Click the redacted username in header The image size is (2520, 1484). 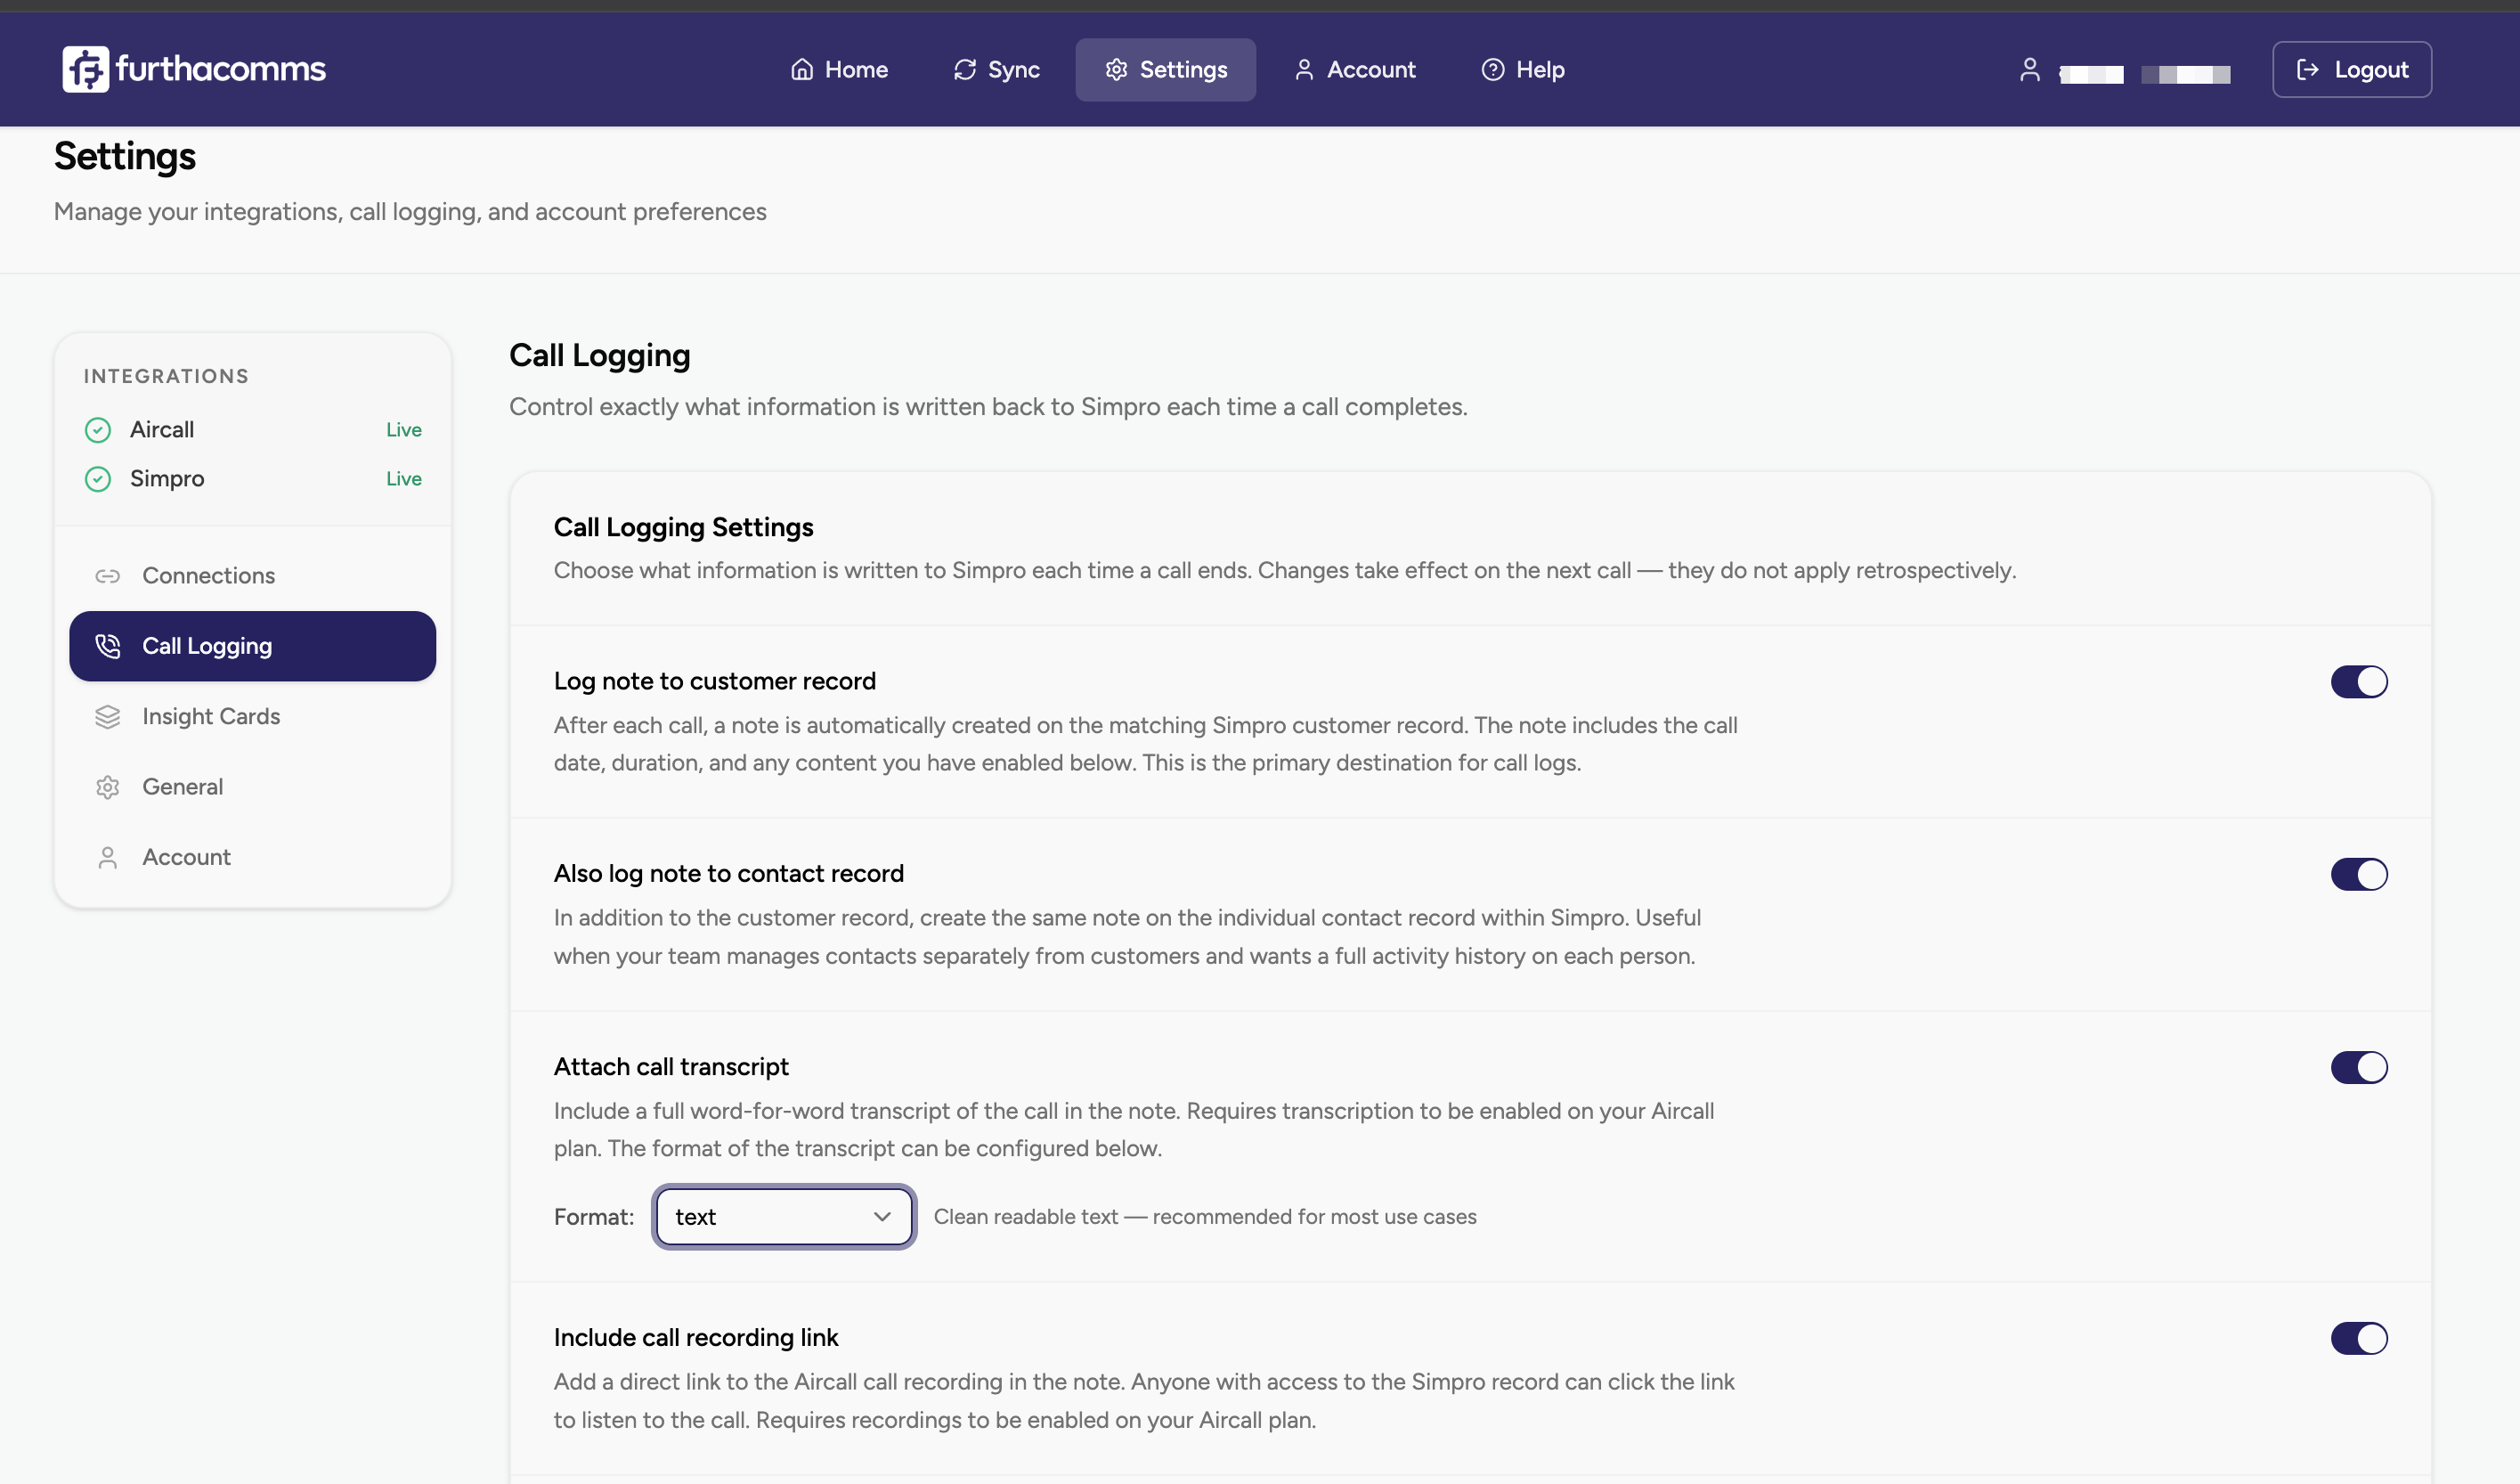tap(2145, 74)
